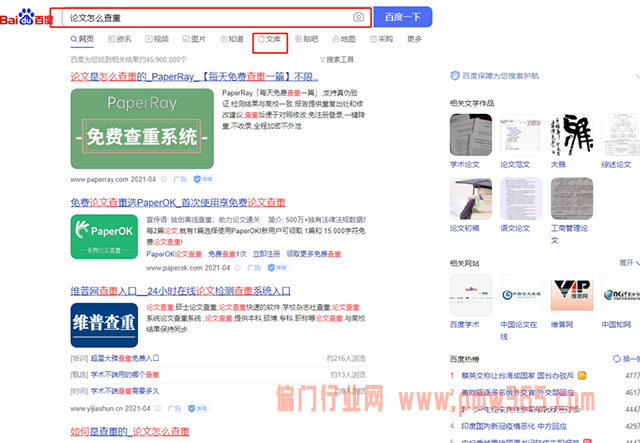Click the 保障 badge under www.yijiashun.cn

click(x=199, y=408)
